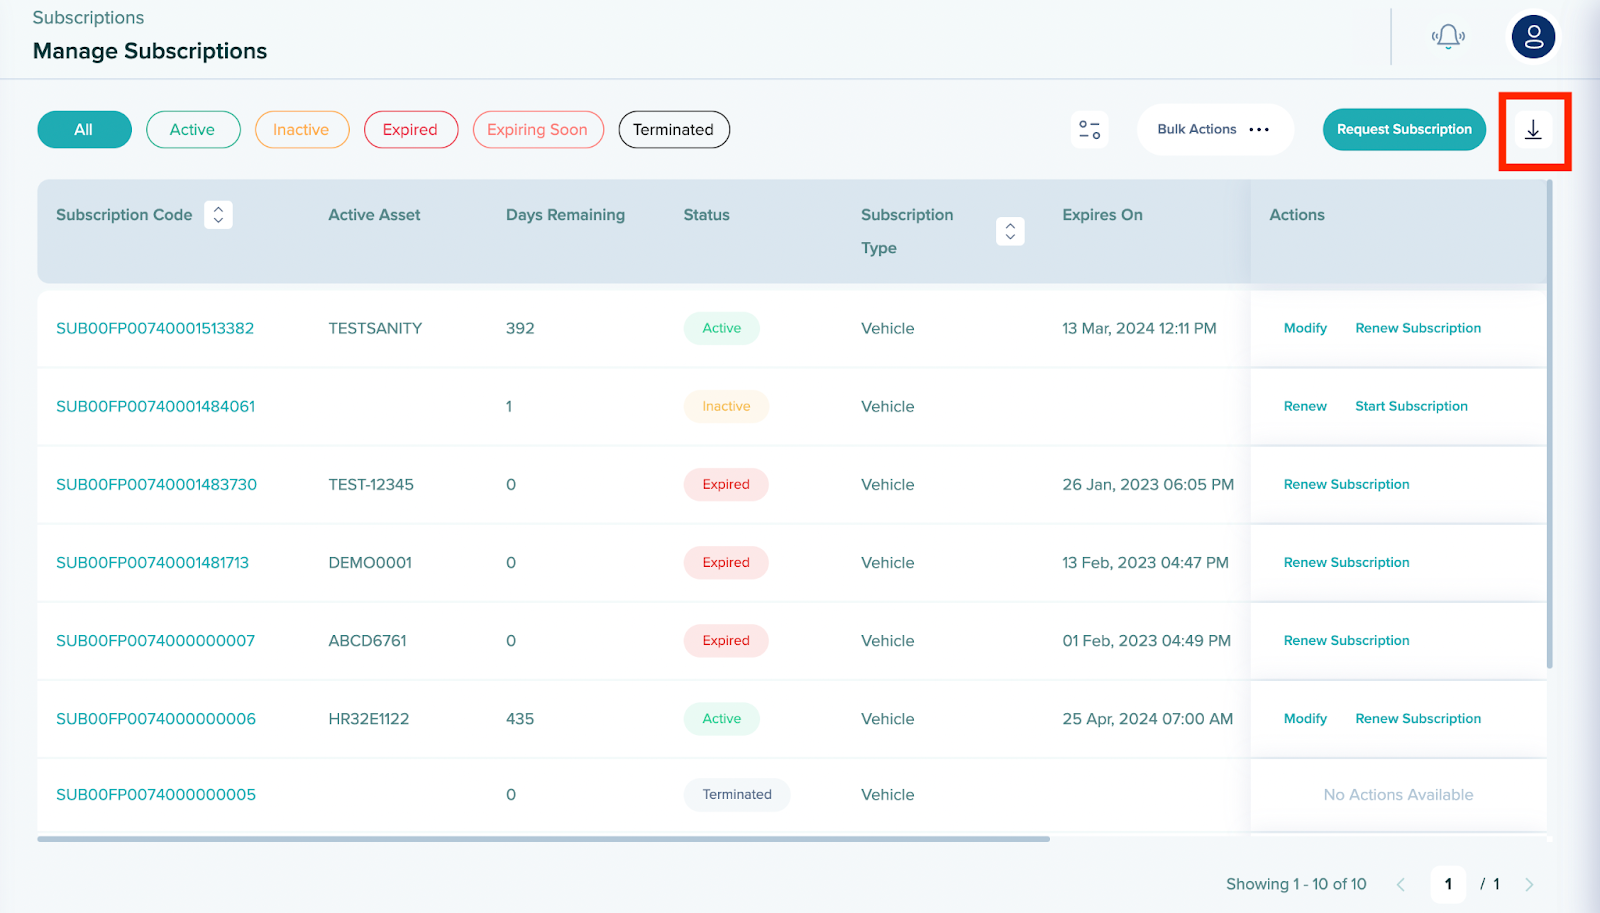Show Terminated subscriptions
1600x913 pixels.
click(673, 130)
